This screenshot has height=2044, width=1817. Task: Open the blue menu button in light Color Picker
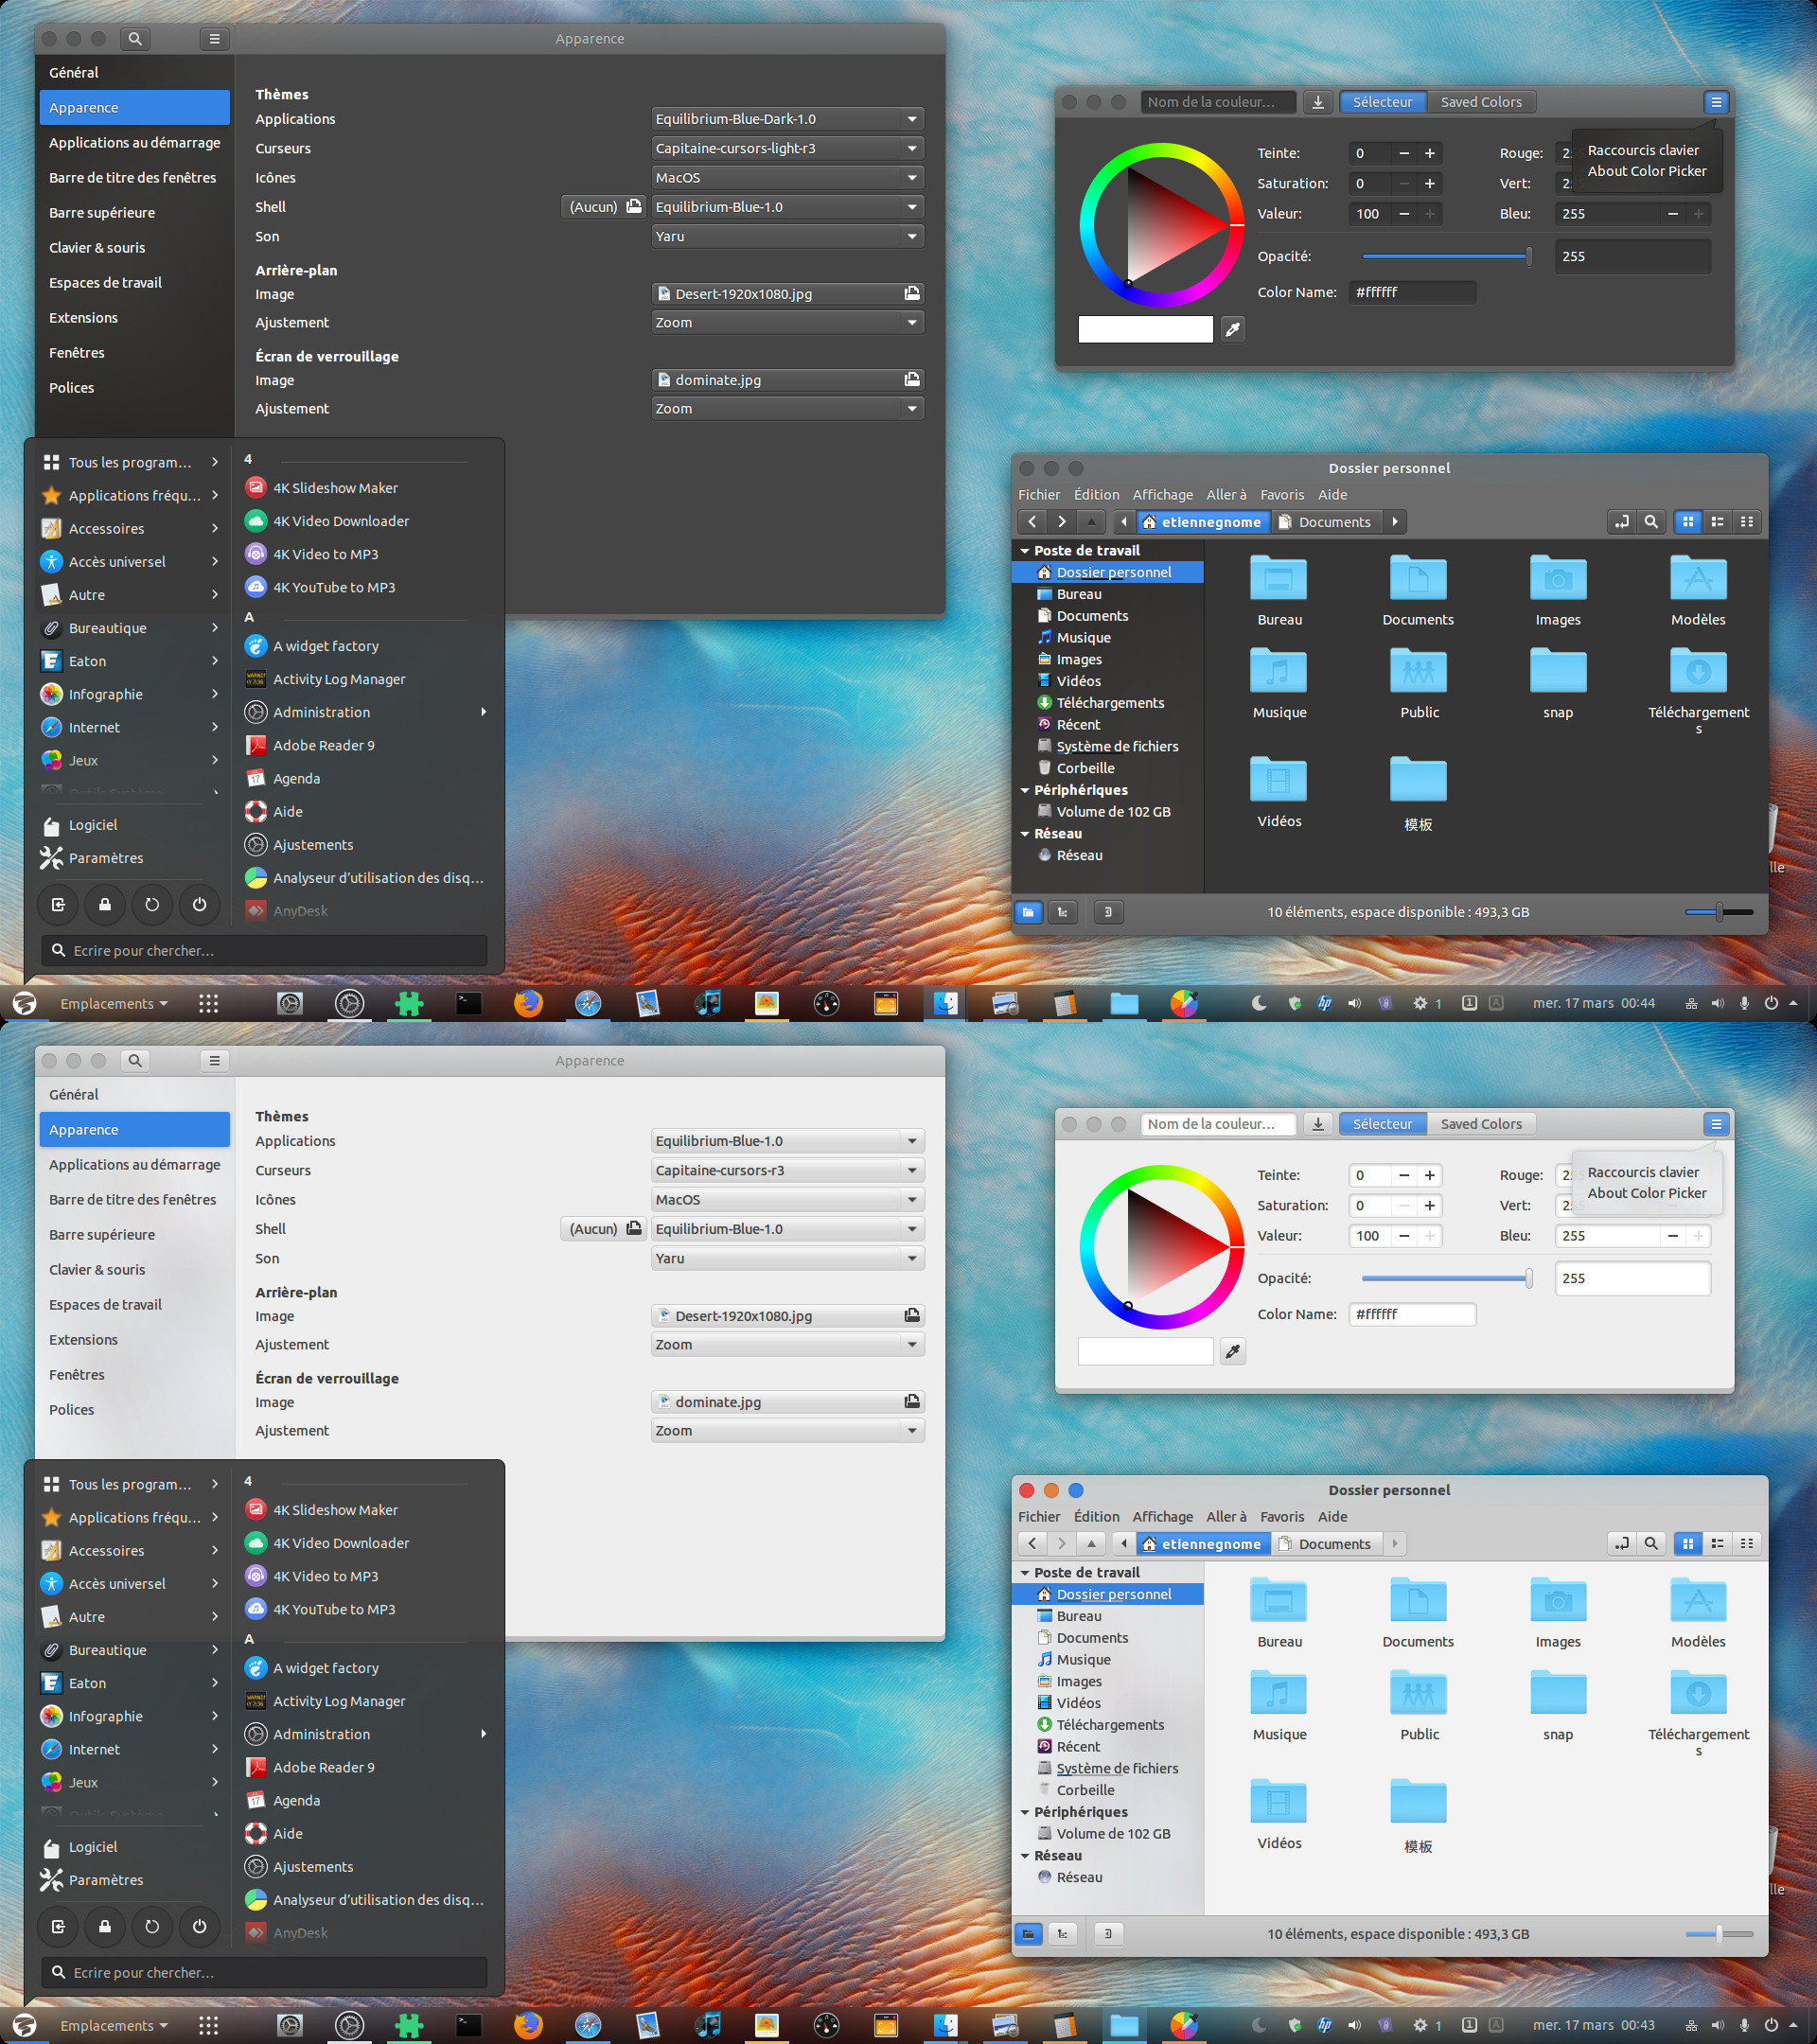[1716, 1124]
